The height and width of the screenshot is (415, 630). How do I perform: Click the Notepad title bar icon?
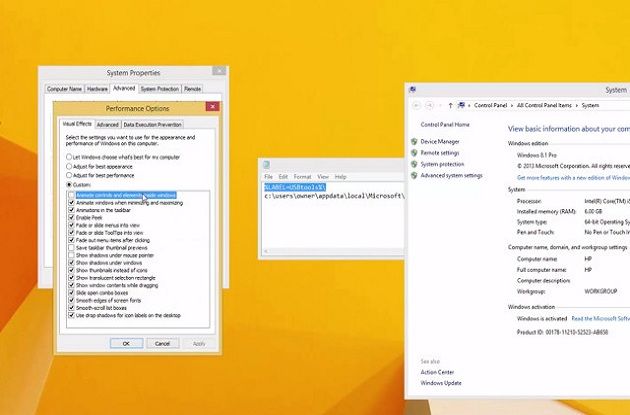266,164
